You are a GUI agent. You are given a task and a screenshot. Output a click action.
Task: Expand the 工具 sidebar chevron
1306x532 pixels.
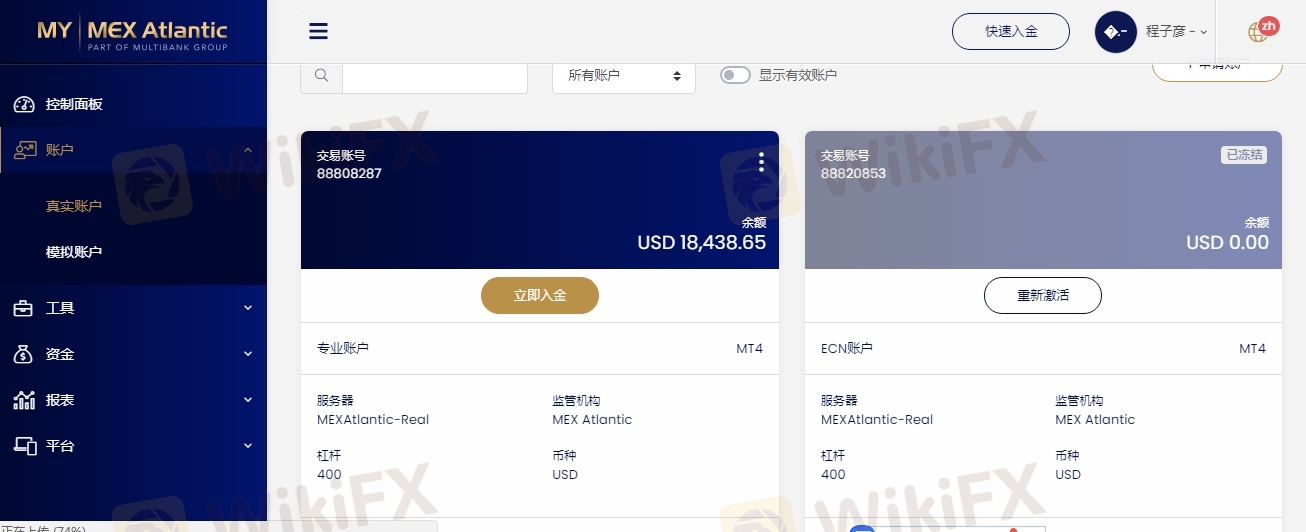248,308
